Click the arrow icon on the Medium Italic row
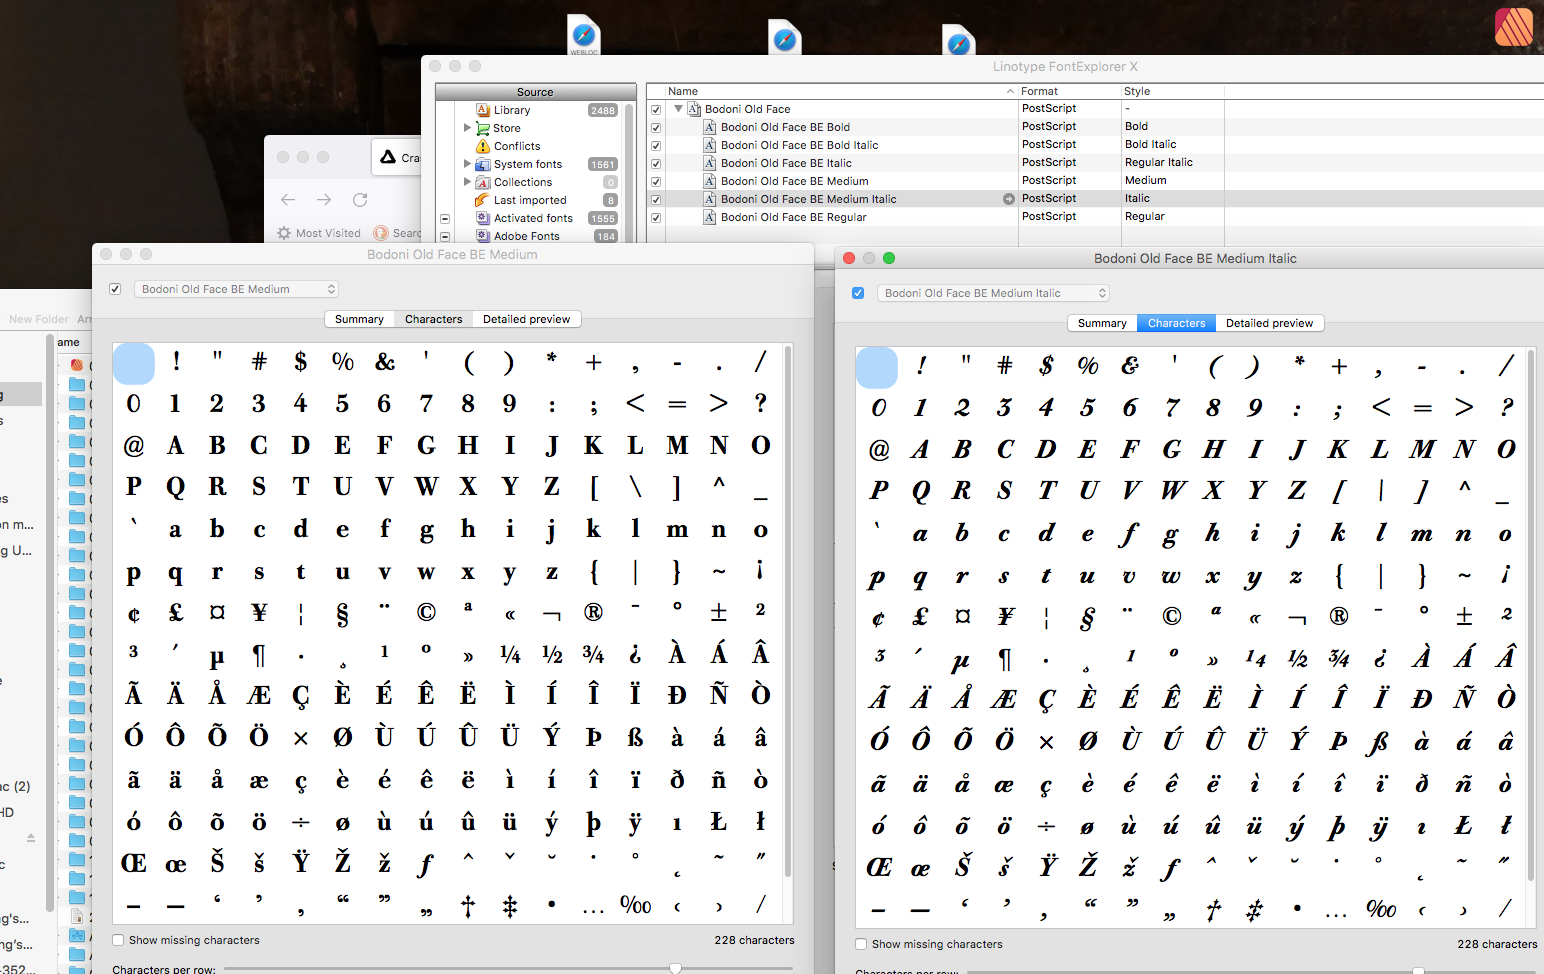Viewport: 1544px width, 974px height. (x=1009, y=199)
